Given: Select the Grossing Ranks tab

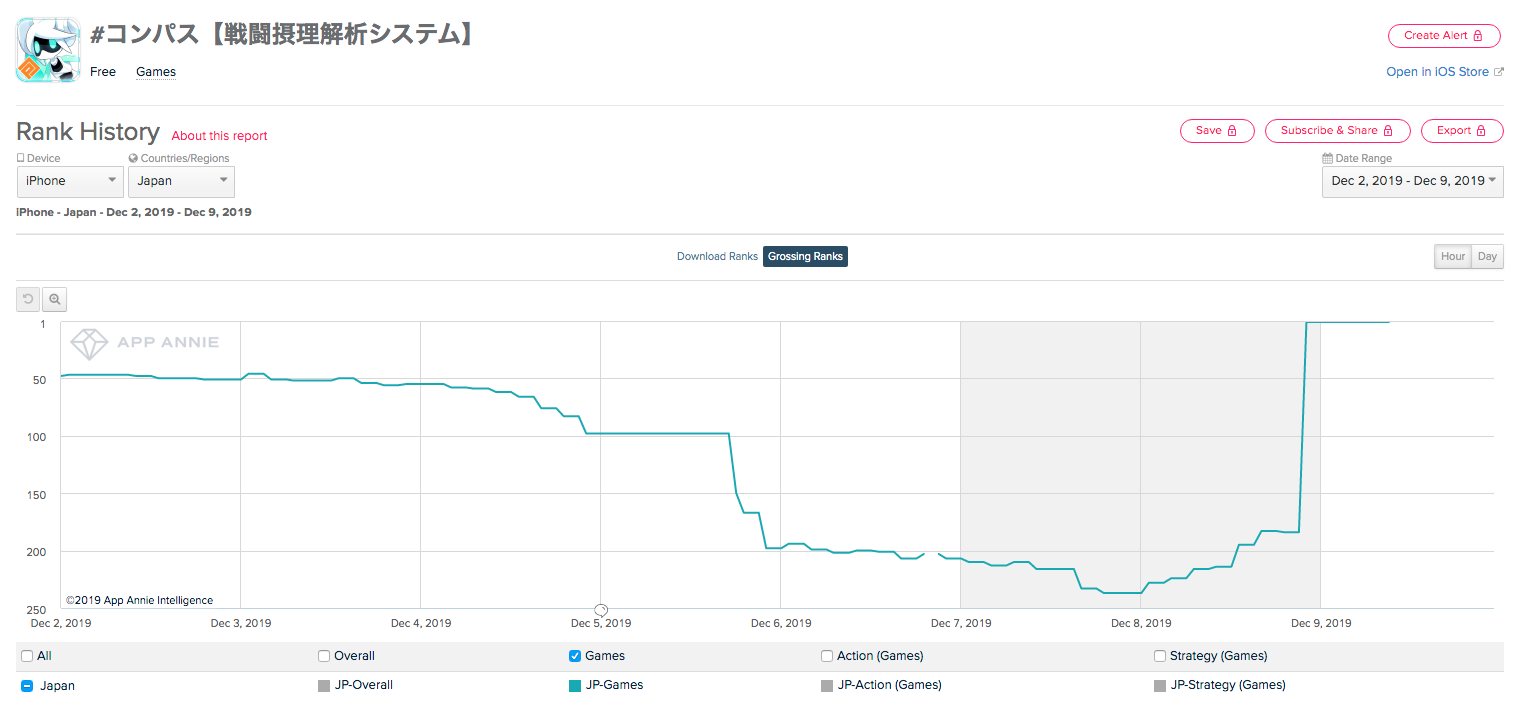Looking at the screenshot, I should (805, 257).
